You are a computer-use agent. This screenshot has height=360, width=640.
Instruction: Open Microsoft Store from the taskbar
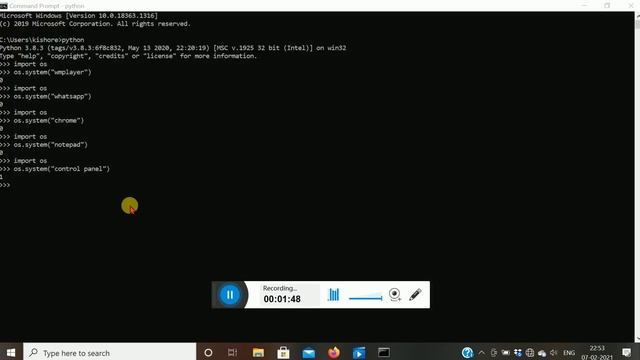pos(283,353)
